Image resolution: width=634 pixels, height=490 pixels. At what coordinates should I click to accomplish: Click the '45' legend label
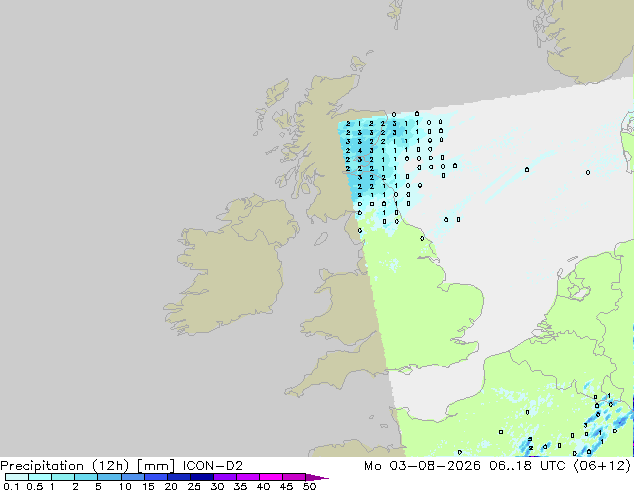(287, 486)
